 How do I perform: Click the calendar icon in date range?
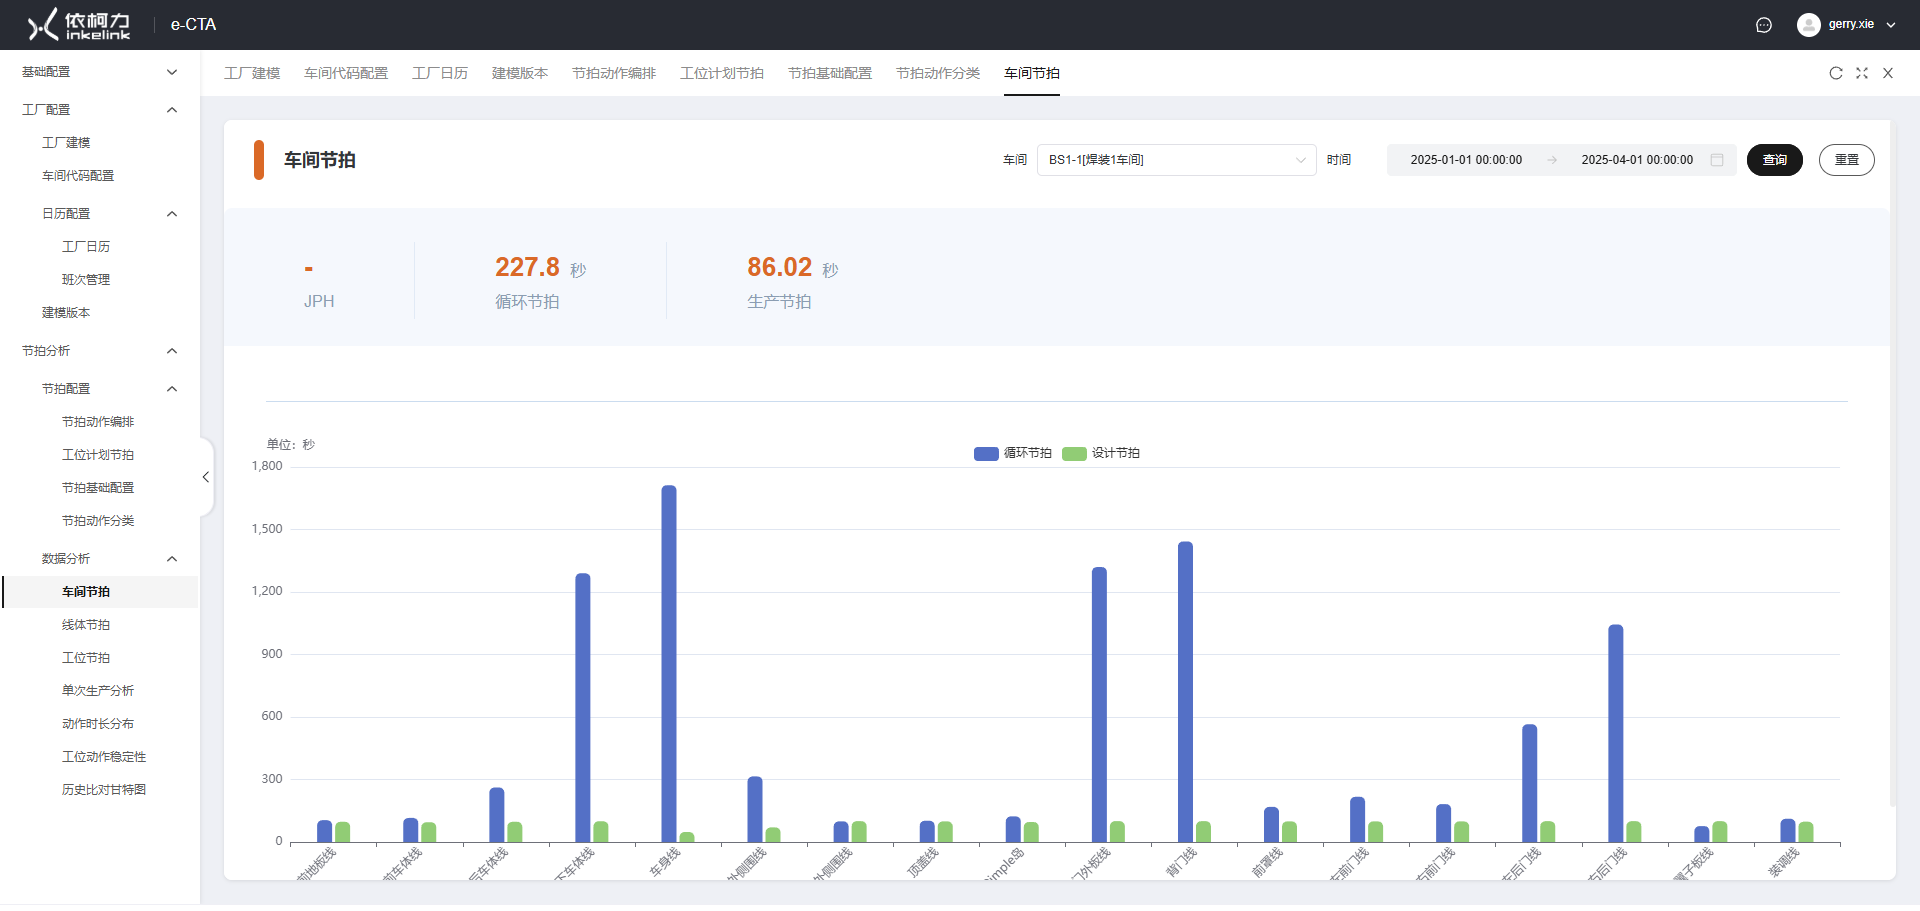[x=1717, y=160]
